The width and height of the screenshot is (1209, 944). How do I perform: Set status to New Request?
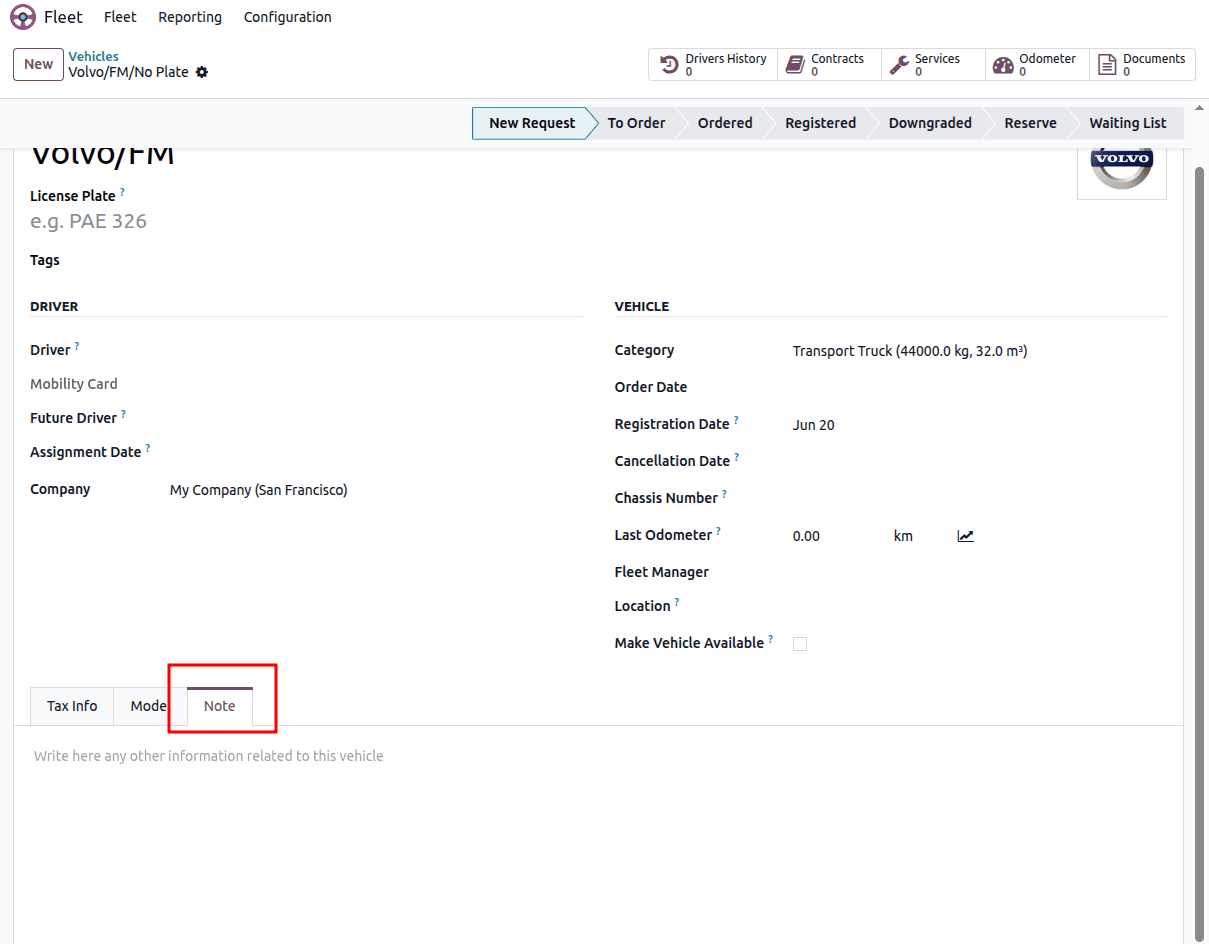532,123
